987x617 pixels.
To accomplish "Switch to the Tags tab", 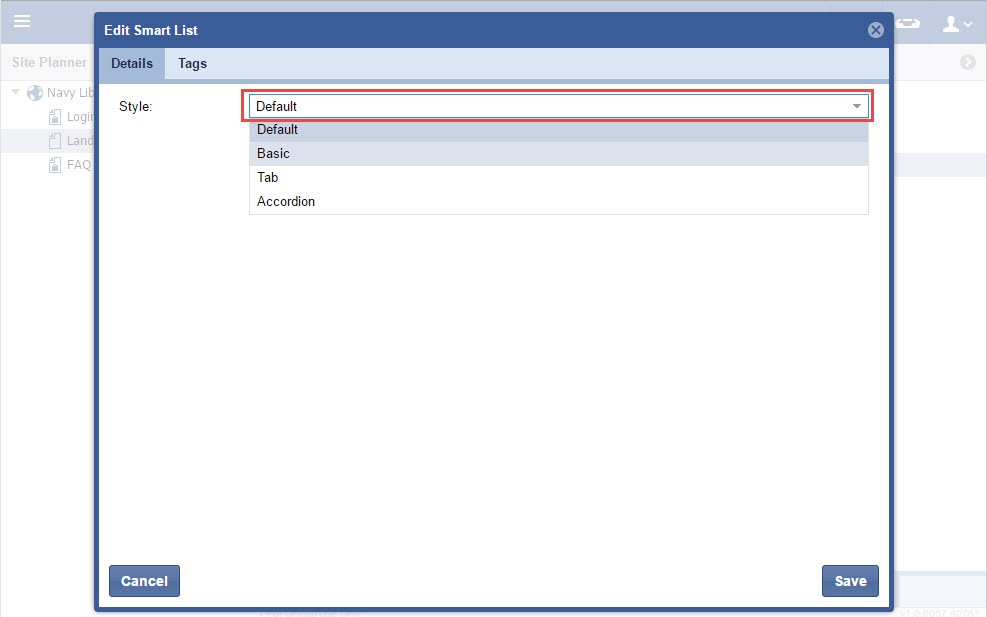I will click(x=192, y=63).
